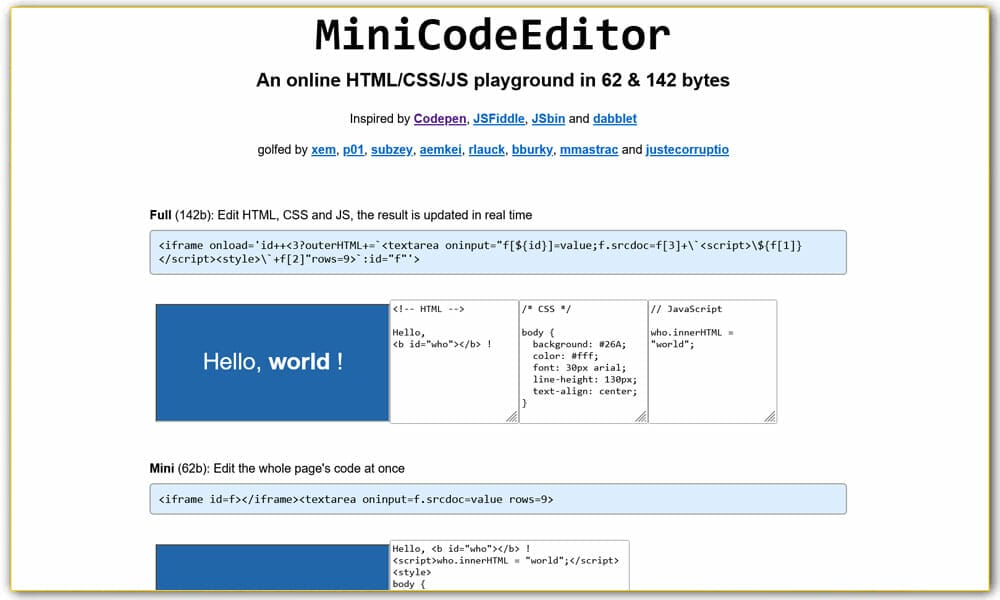Open the aemkei link

440,149
